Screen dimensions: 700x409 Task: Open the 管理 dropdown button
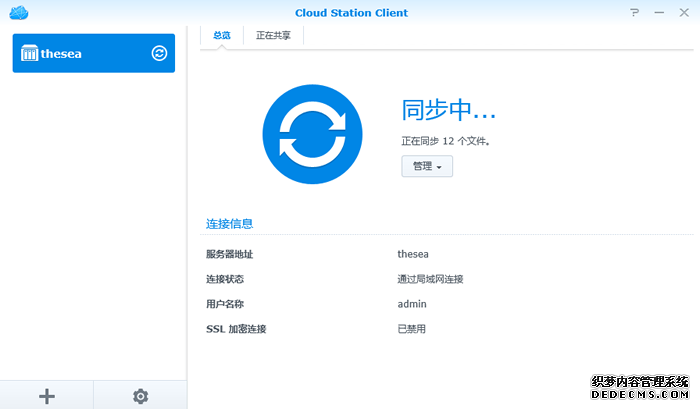427,166
